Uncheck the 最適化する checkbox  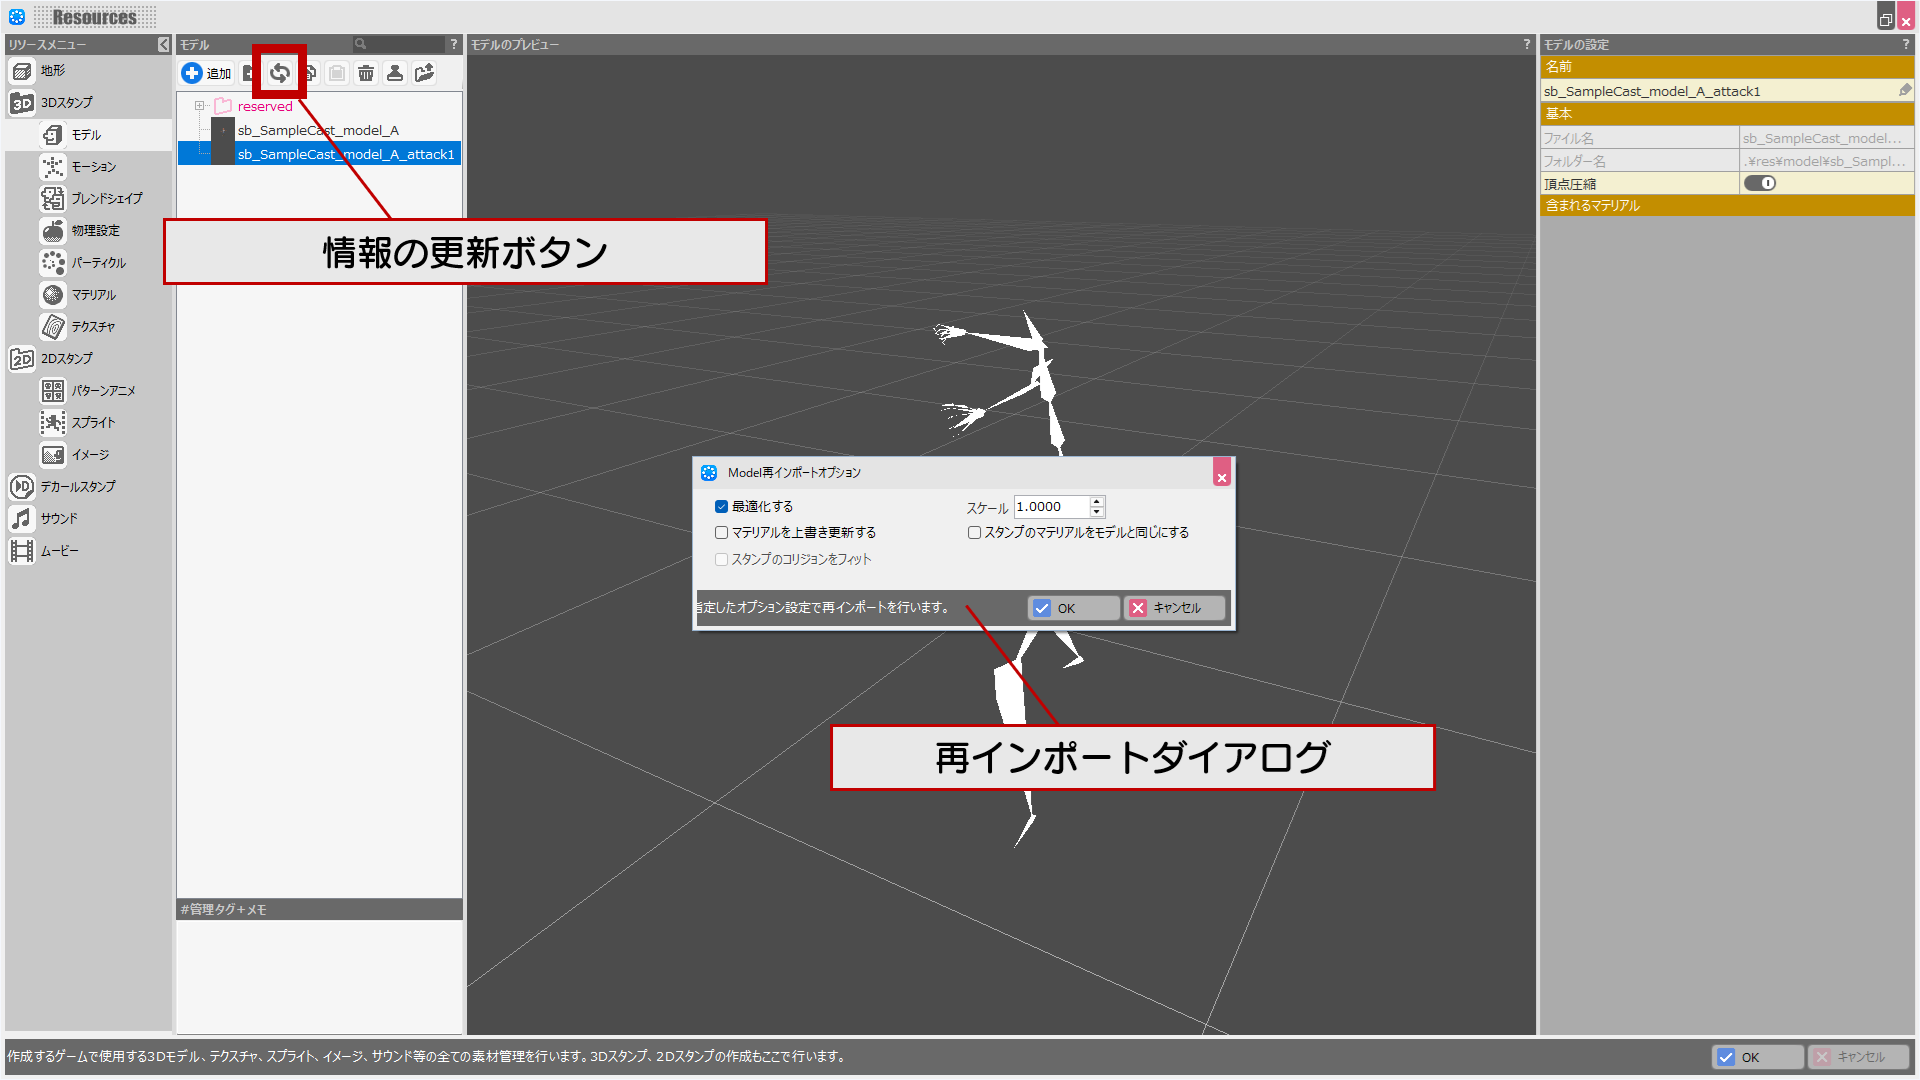coord(721,507)
